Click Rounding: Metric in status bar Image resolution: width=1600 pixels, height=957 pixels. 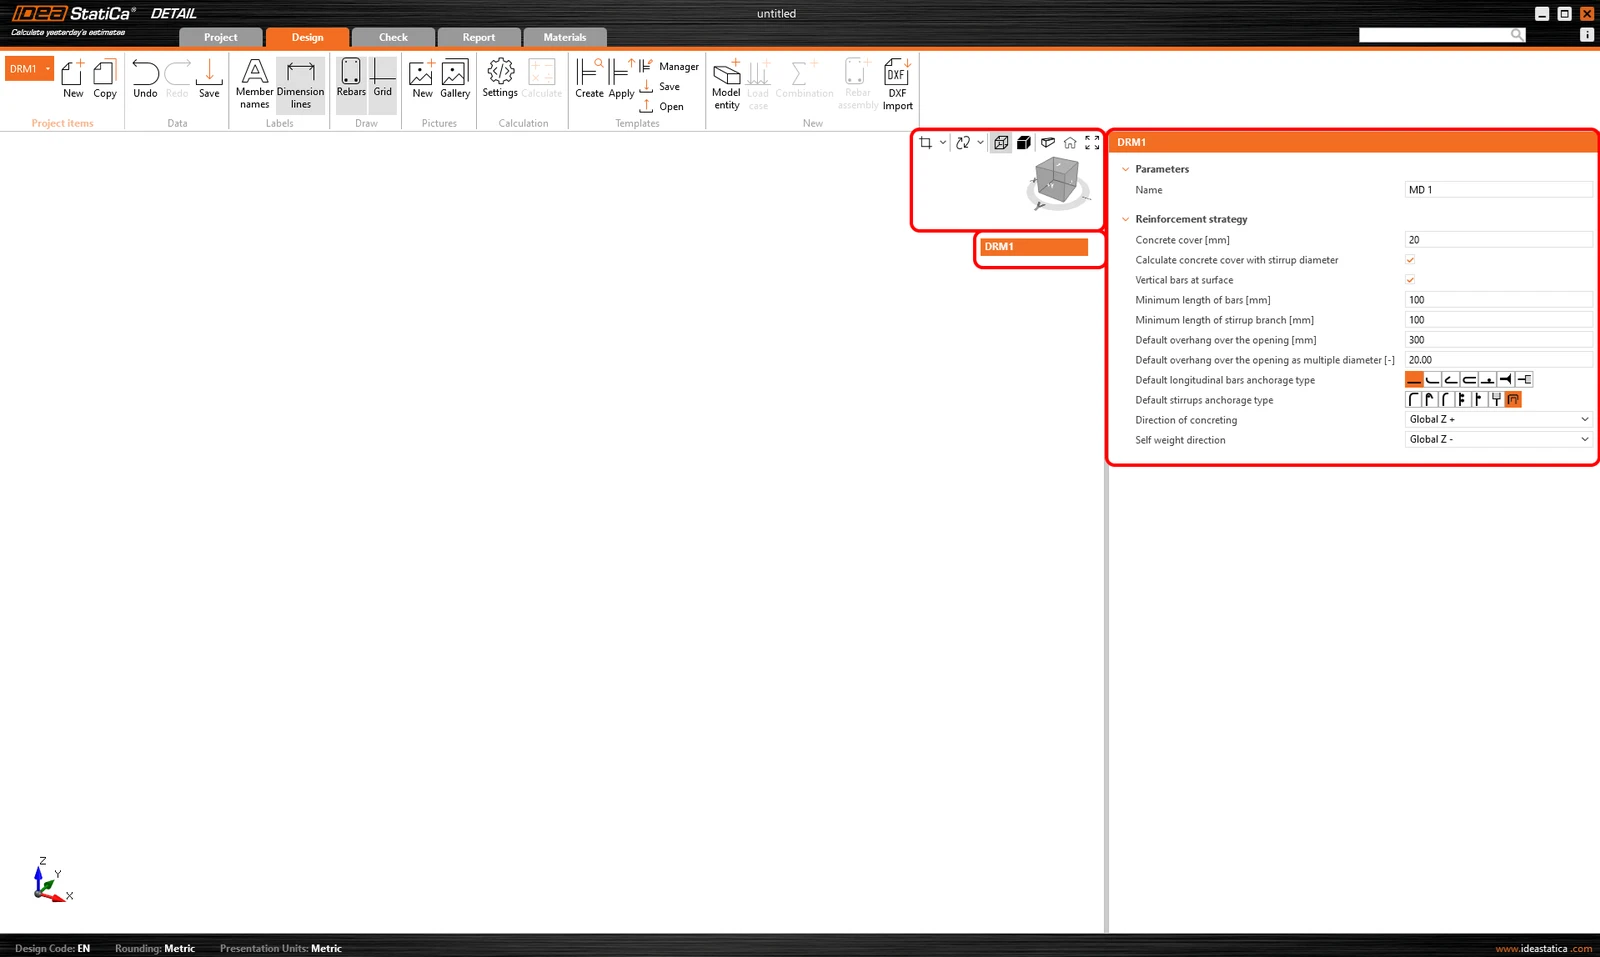(155, 949)
